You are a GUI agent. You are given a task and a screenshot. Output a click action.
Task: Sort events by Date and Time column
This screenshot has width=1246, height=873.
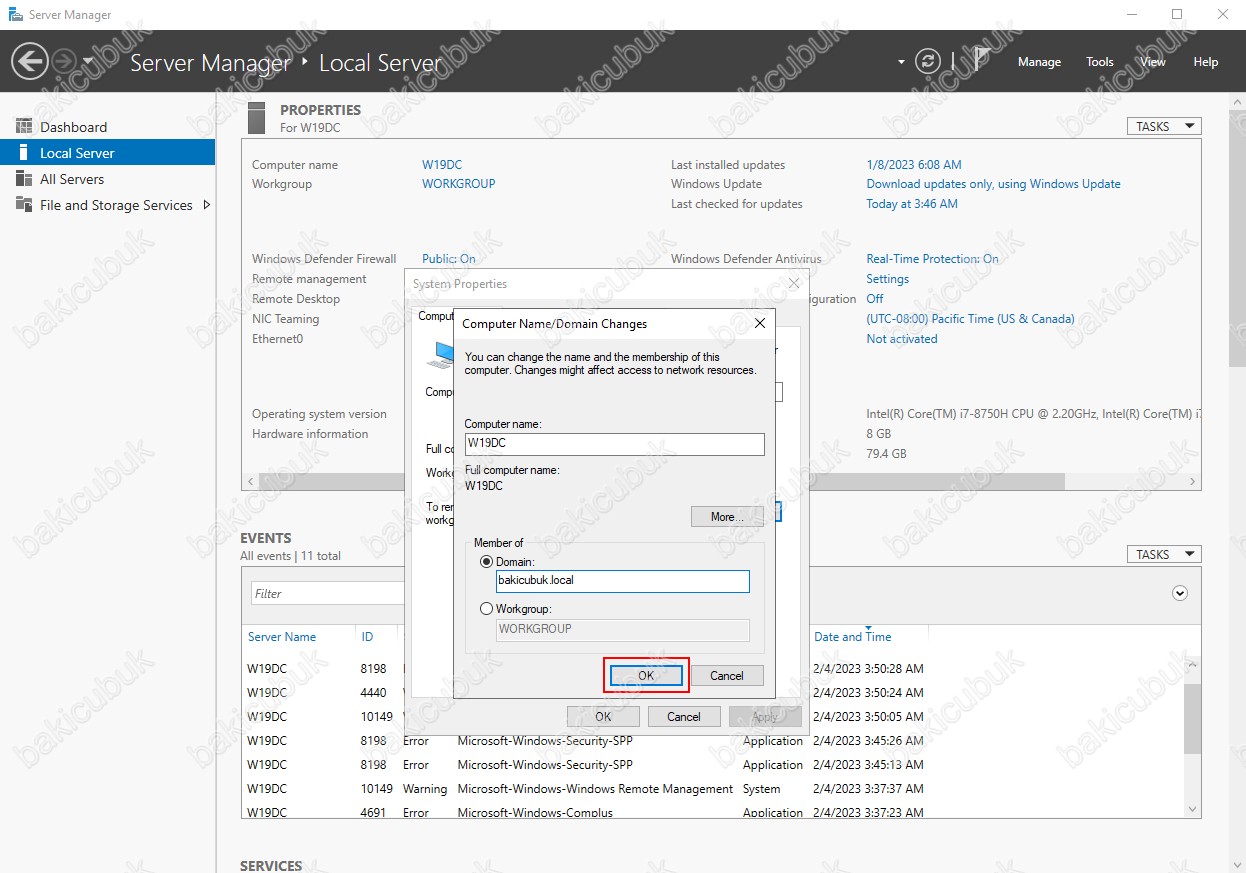[x=853, y=637]
